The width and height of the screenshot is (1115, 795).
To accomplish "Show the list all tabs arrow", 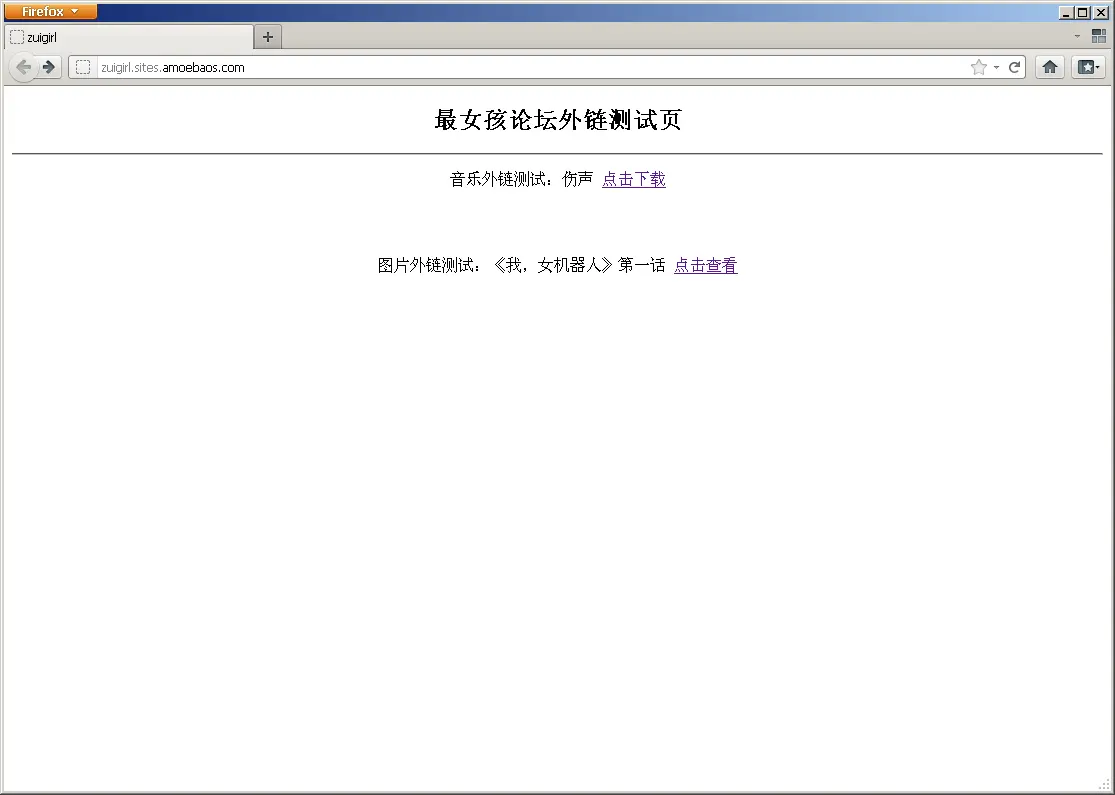I will [1077, 36].
